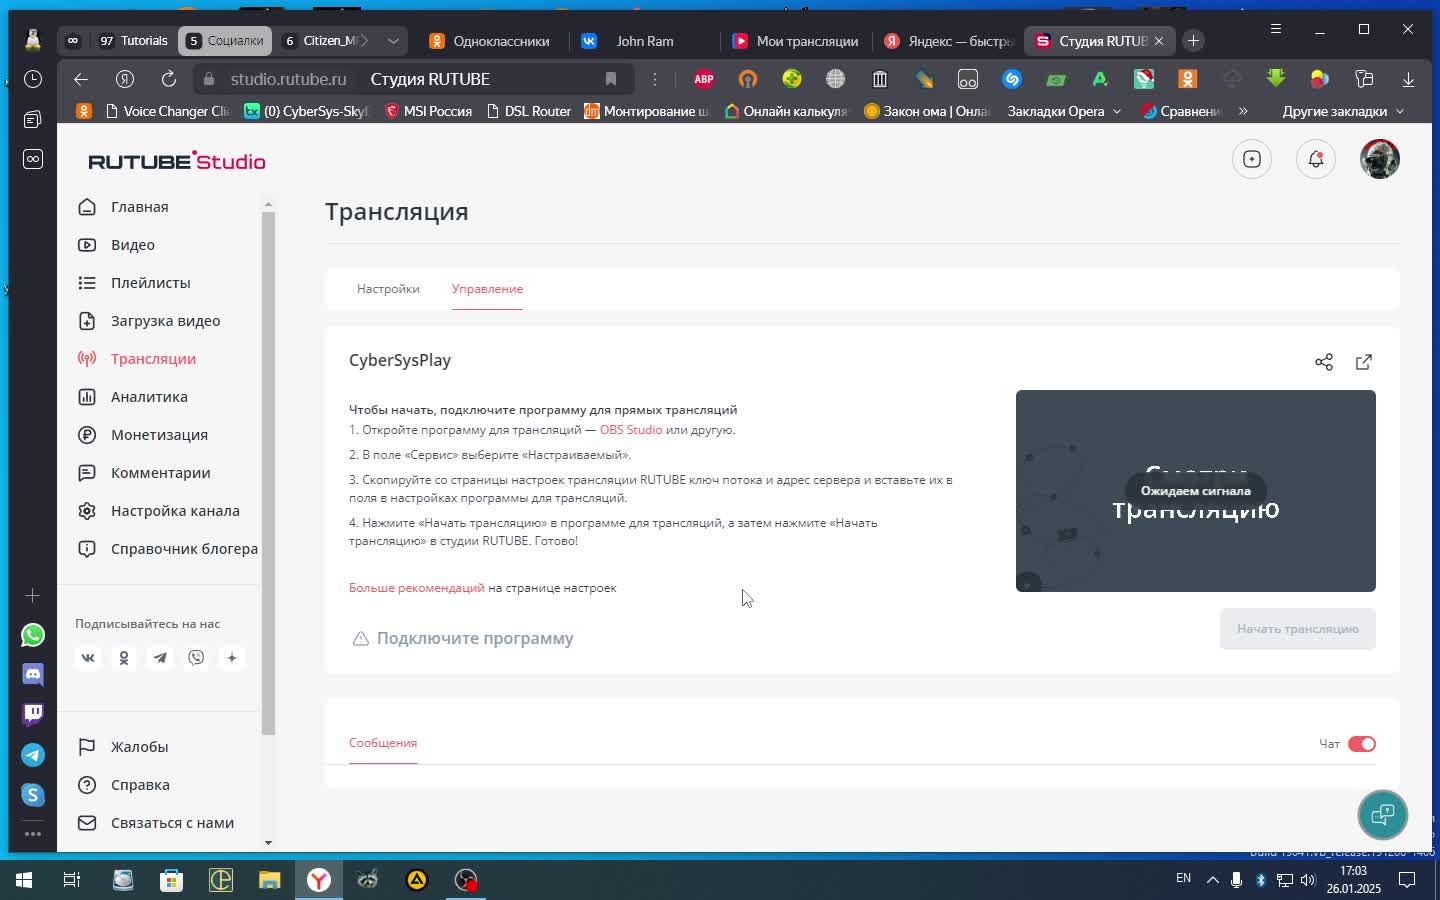1440x900 pixels.
Task: Open WhatsApp in browser side panel
Action: pos(33,635)
